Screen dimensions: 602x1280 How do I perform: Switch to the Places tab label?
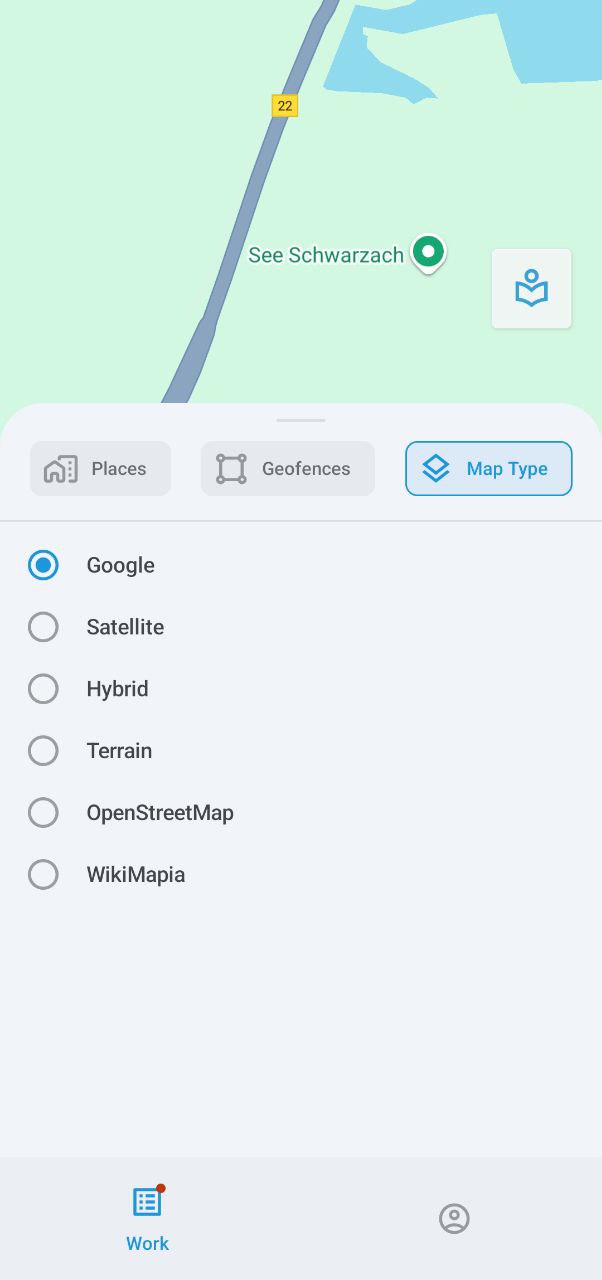pyautogui.click(x=119, y=468)
